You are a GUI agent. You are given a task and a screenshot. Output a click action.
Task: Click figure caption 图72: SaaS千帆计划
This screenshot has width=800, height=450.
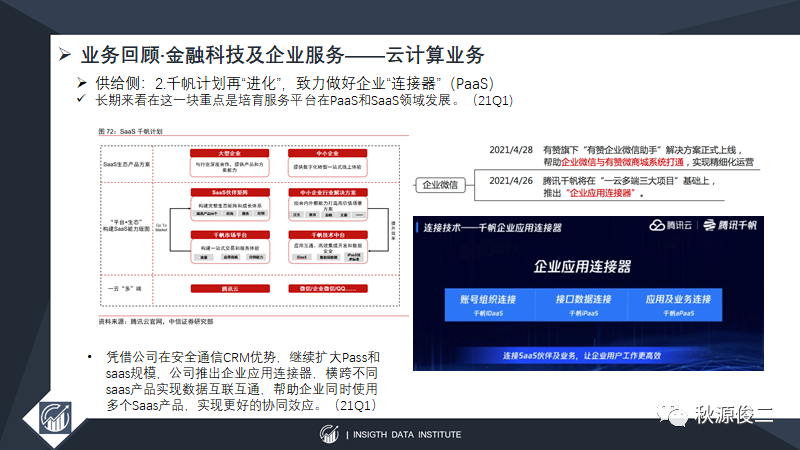pos(130,131)
